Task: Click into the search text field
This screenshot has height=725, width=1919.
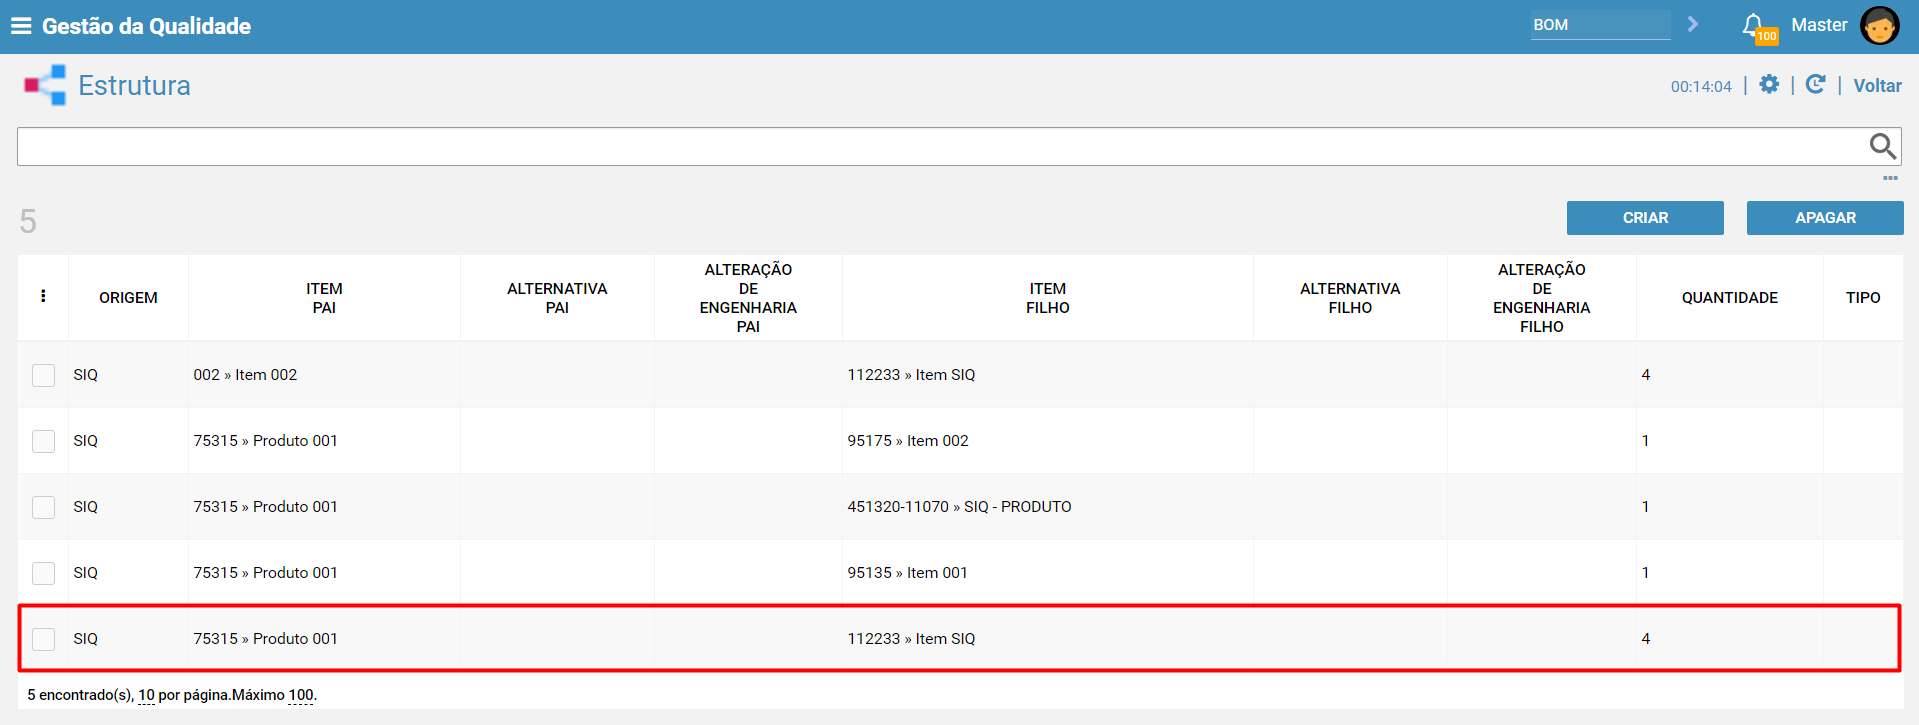Action: coord(940,146)
